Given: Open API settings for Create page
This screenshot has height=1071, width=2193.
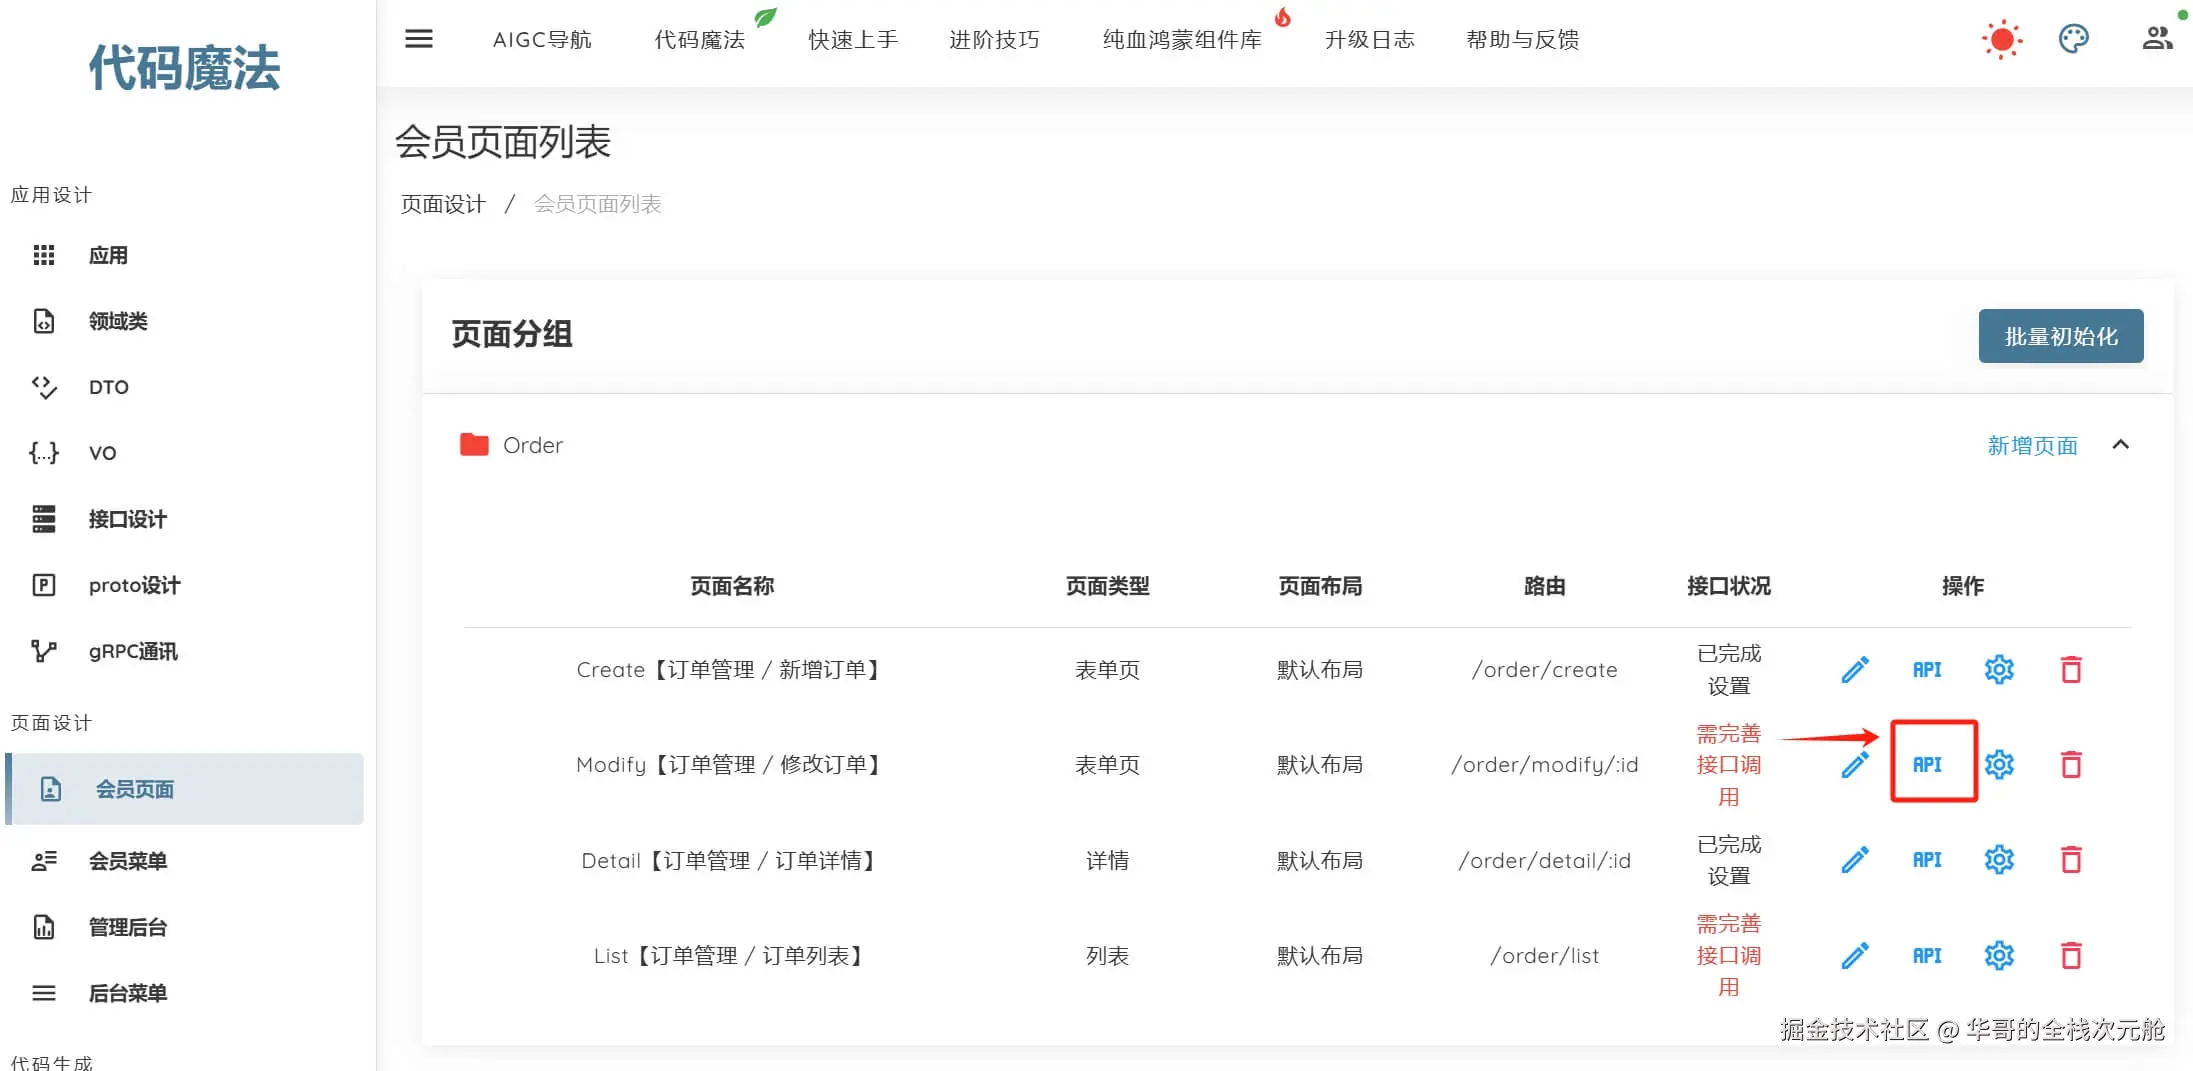Looking at the screenshot, I should pos(1927,670).
